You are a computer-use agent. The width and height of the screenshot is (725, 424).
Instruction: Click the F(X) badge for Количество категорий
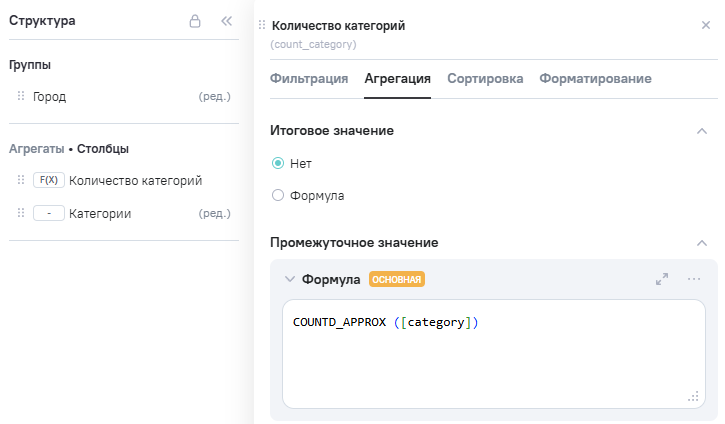pyautogui.click(x=48, y=181)
